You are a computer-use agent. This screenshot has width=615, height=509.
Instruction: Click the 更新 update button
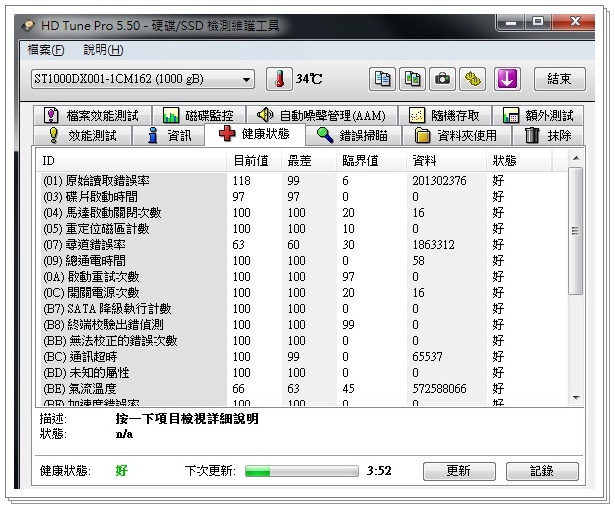[459, 471]
